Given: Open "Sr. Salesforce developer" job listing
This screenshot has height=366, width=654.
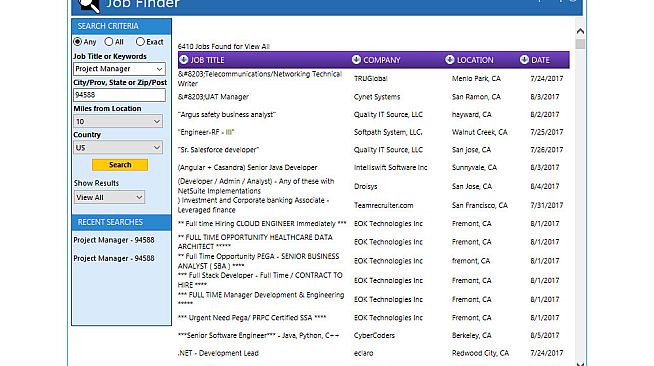Looking at the screenshot, I should (x=219, y=150).
